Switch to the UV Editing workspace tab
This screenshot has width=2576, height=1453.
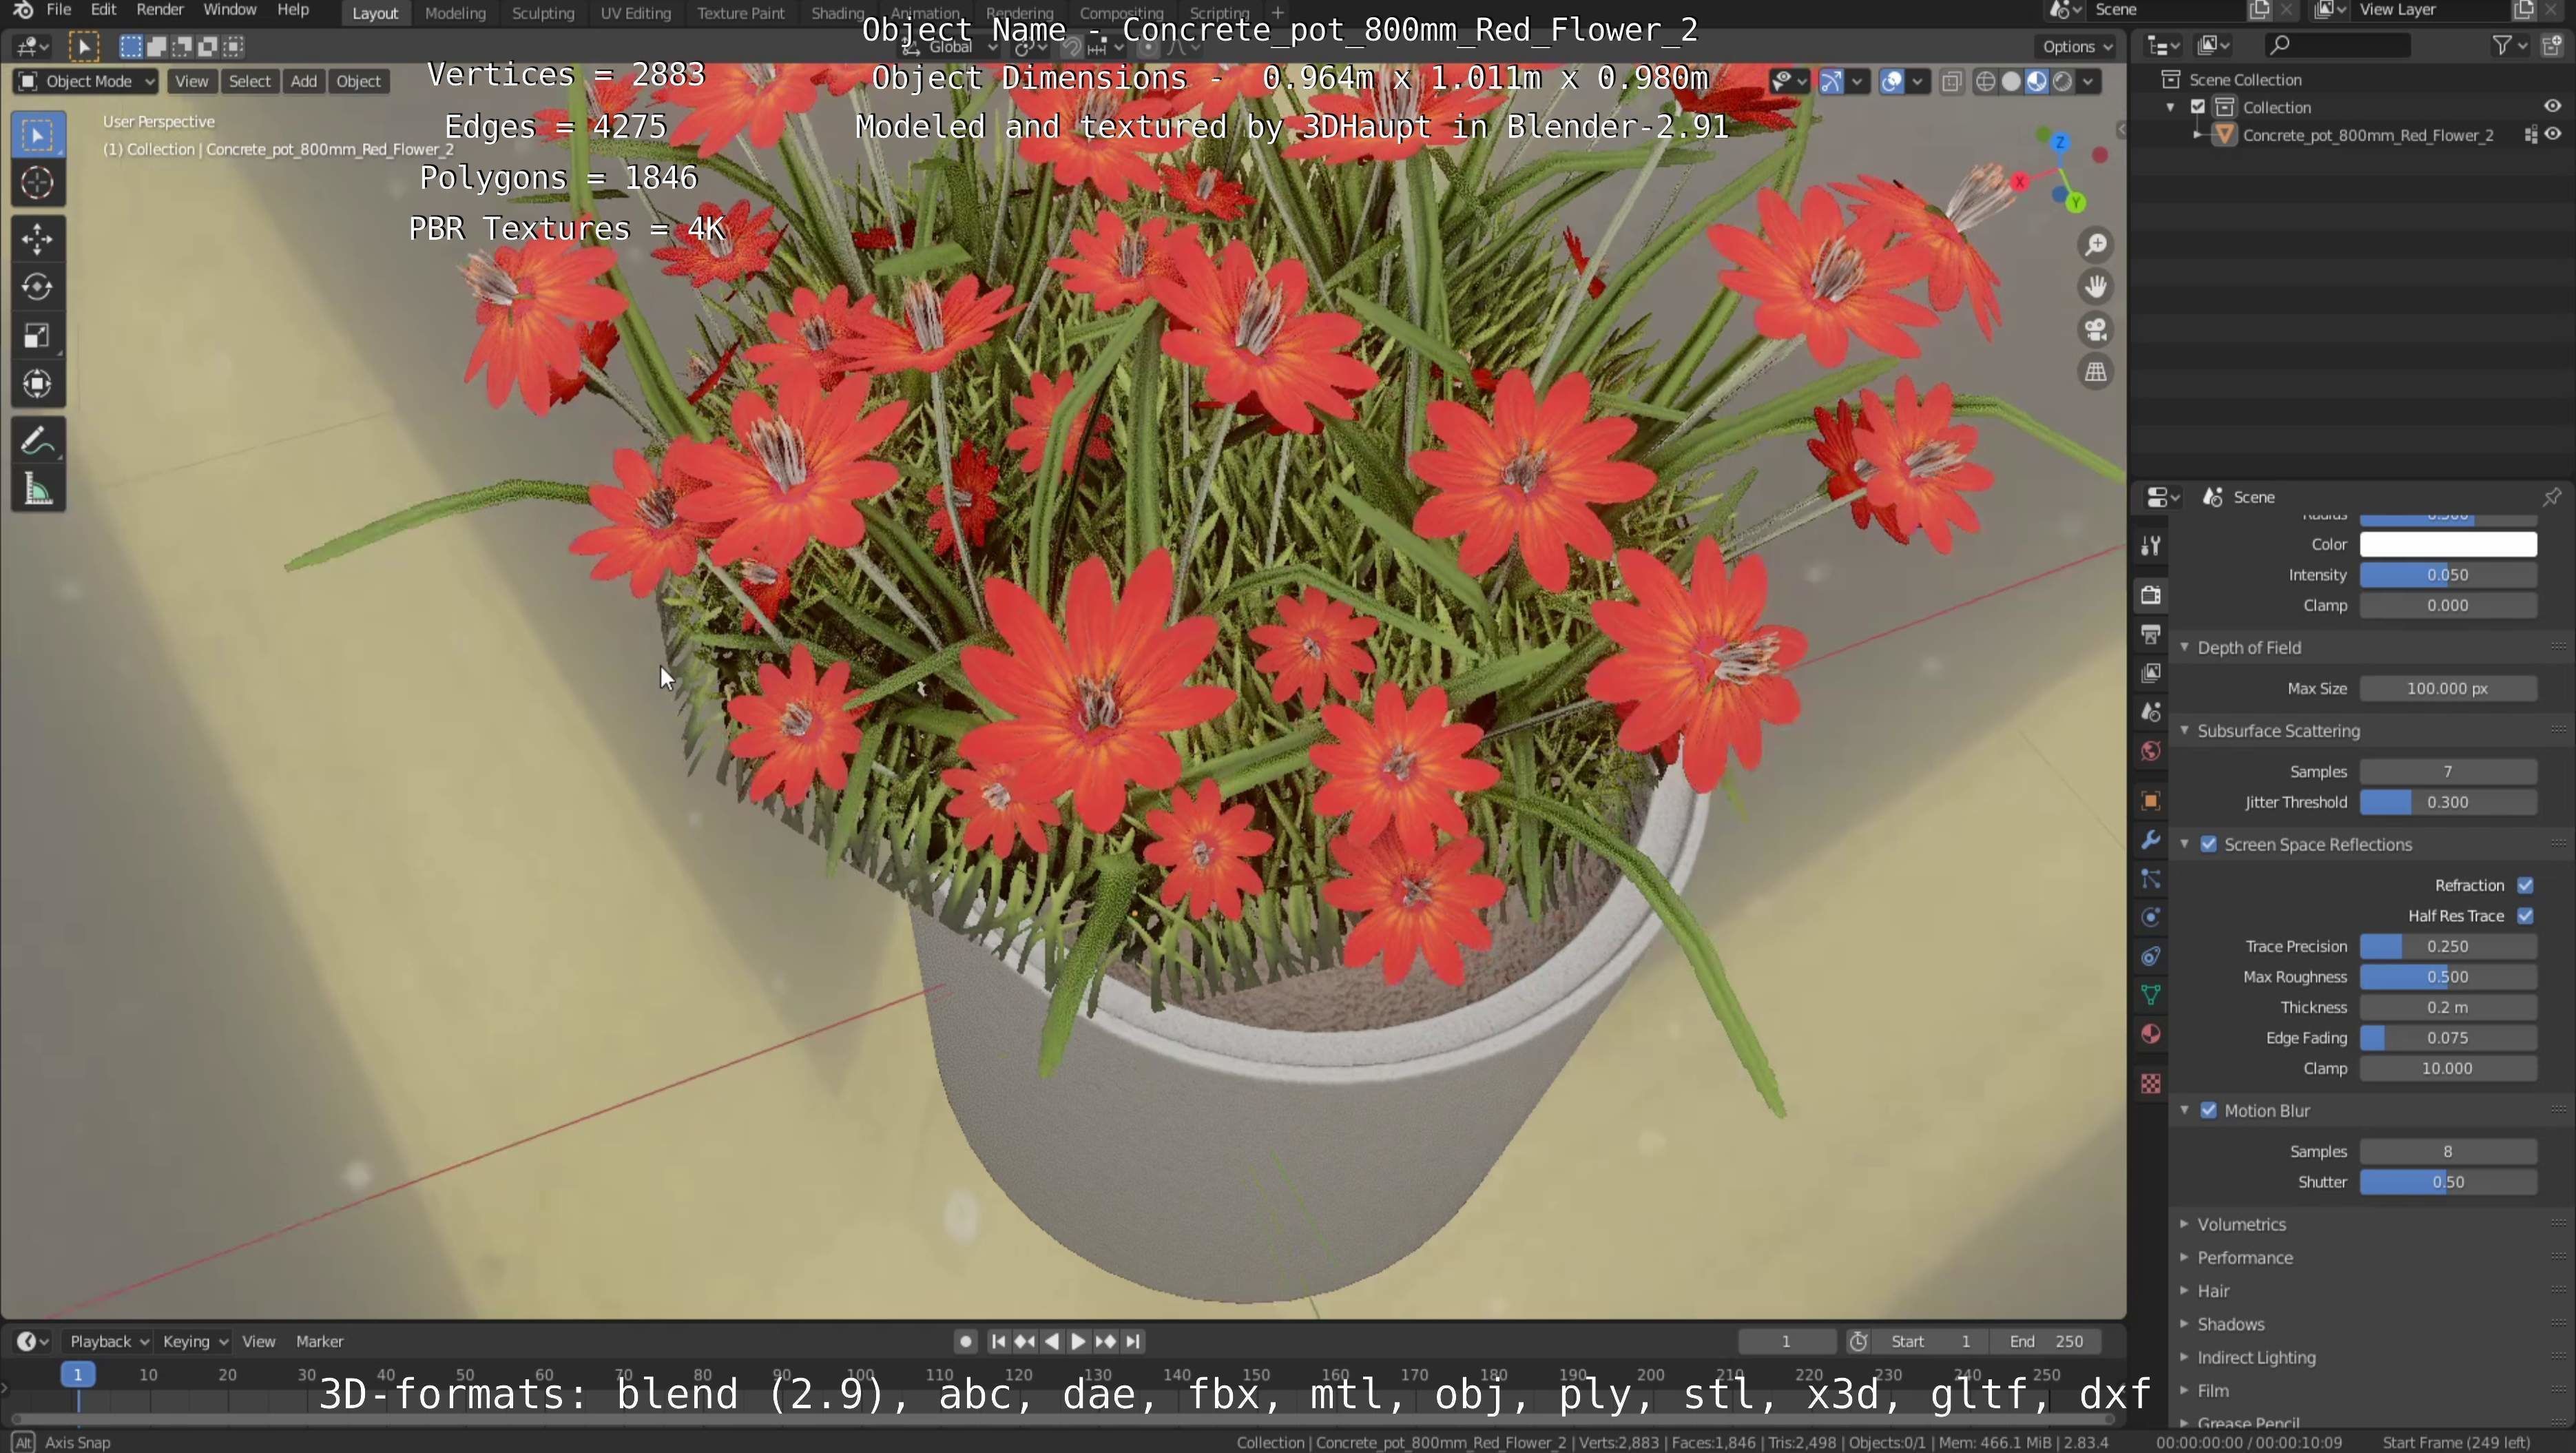tap(635, 13)
